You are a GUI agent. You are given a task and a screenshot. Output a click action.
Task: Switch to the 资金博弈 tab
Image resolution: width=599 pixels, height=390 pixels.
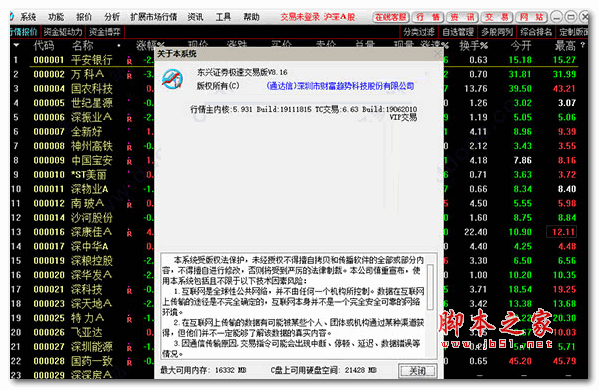pyautogui.click(x=104, y=32)
